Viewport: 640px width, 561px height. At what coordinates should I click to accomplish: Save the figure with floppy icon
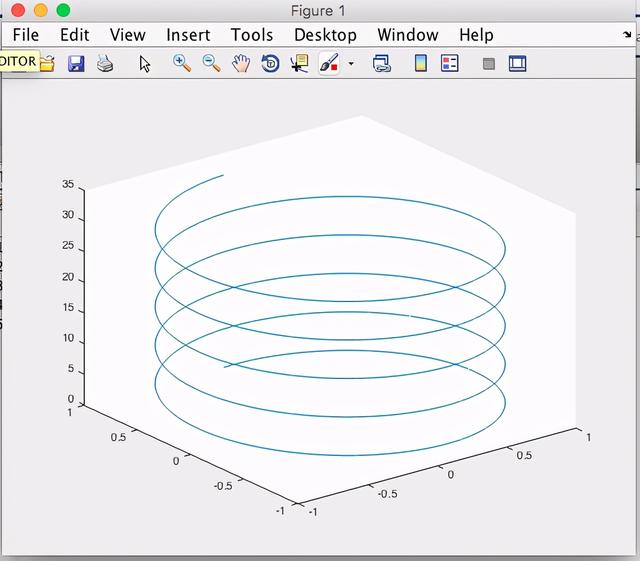(x=76, y=64)
